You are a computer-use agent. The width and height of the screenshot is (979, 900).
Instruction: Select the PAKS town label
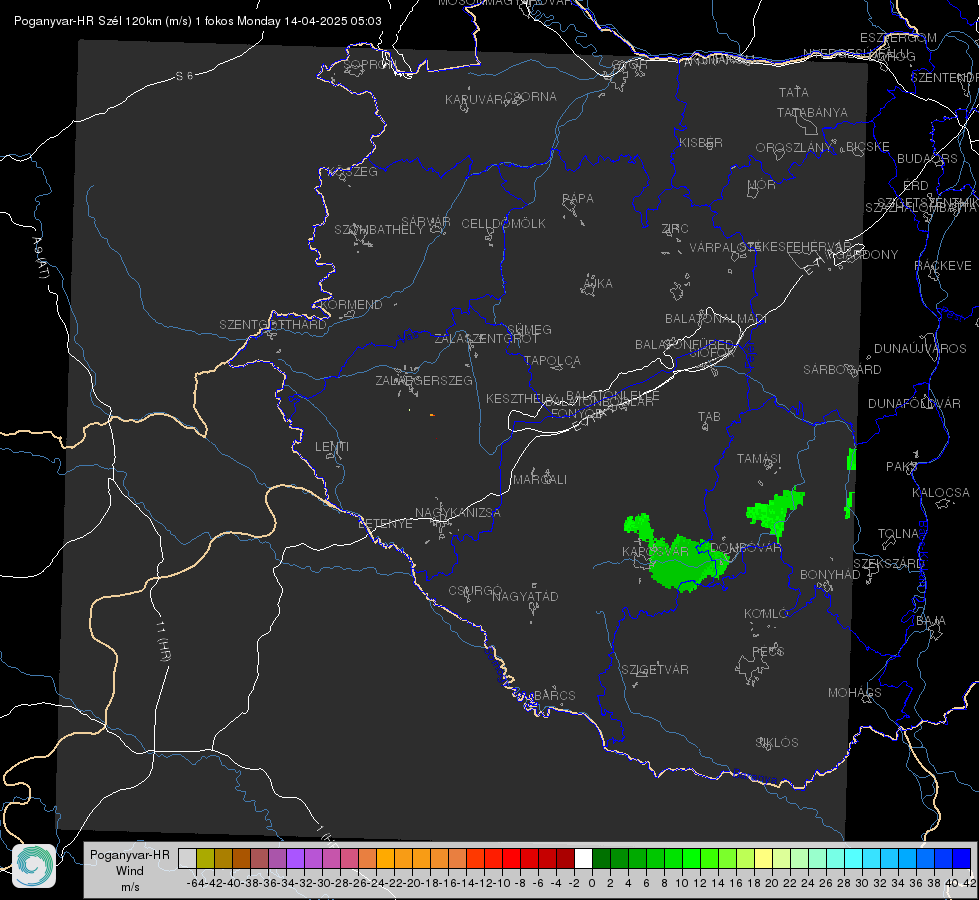click(901, 467)
